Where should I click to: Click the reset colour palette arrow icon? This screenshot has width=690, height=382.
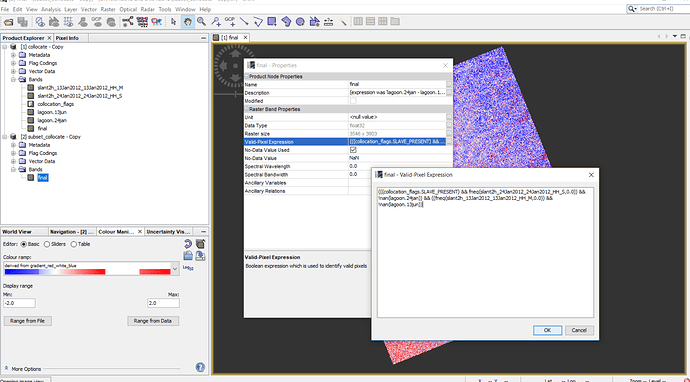[188, 244]
